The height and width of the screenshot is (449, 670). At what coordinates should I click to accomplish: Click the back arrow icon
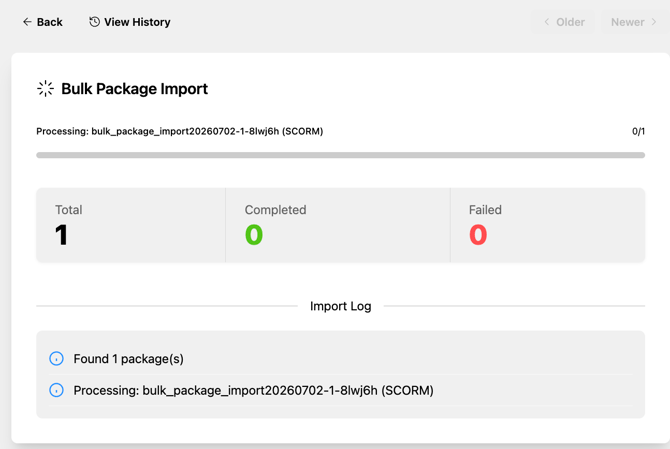(27, 22)
